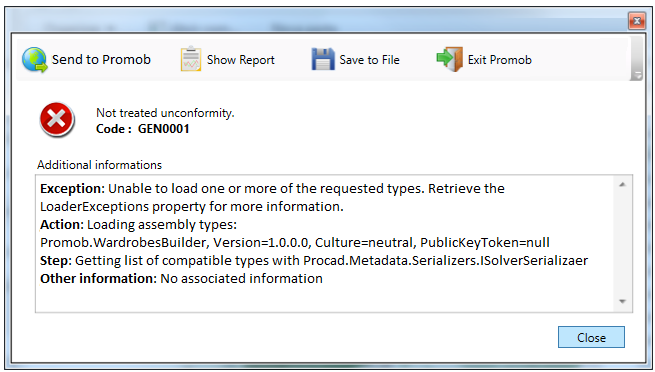Screen dimensions: 655x372
Task: Click the scrollbar track in Additional informations
Action: [622, 242]
